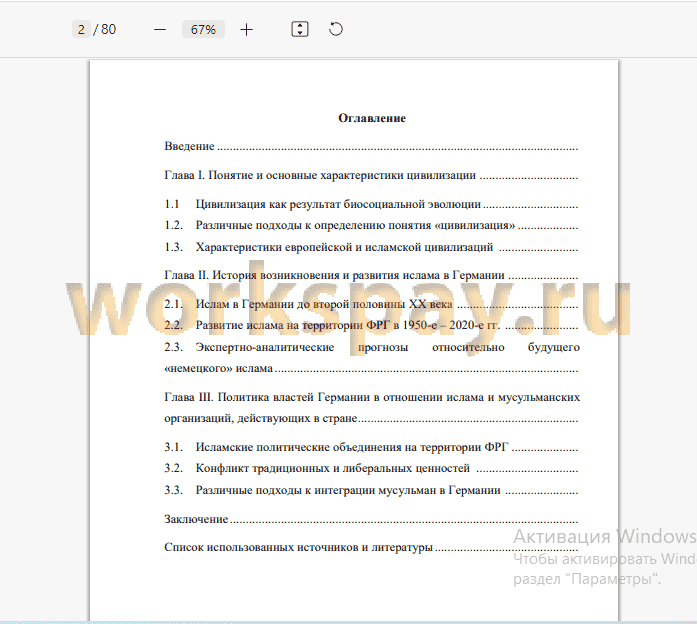
Task: Open entry 2.2 "Развитие ислама на территории ФРГ"
Action: pyautogui.click(x=371, y=325)
